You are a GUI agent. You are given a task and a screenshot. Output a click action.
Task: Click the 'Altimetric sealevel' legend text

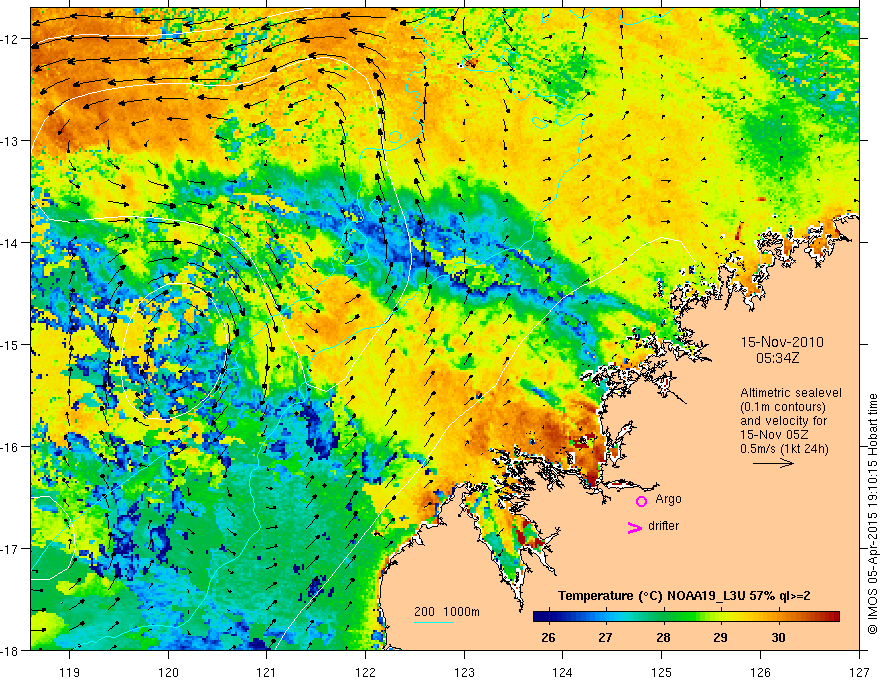[x=791, y=393]
